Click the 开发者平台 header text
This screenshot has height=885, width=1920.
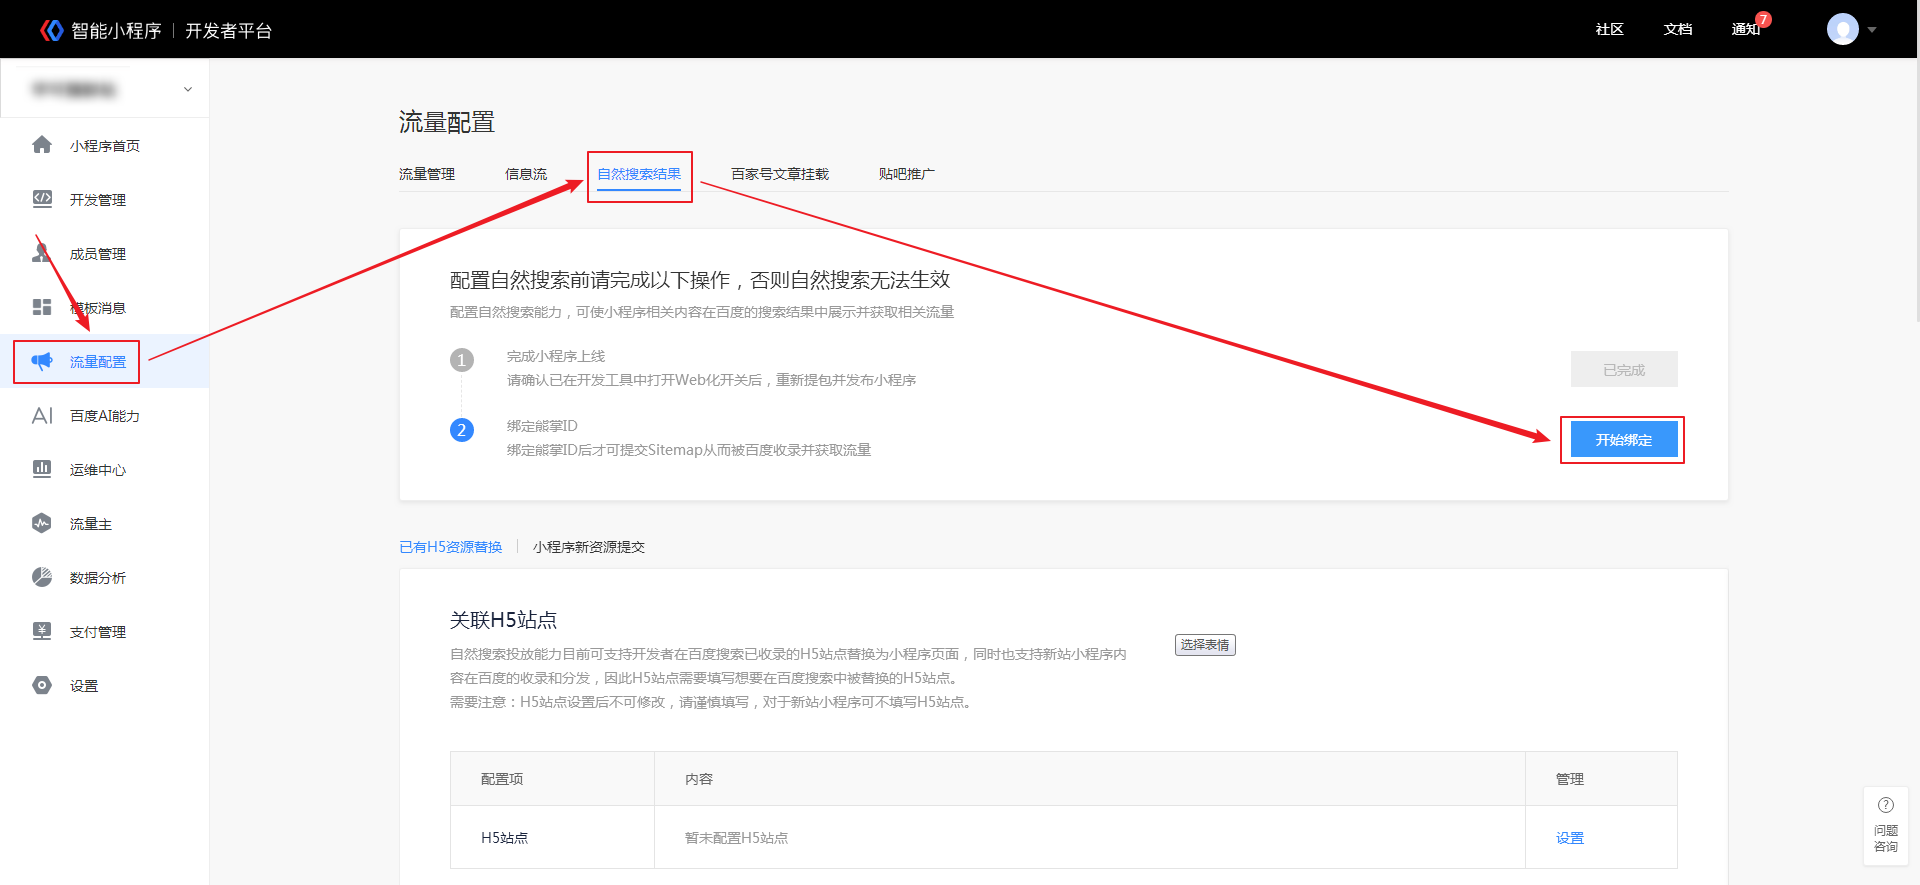(x=229, y=31)
